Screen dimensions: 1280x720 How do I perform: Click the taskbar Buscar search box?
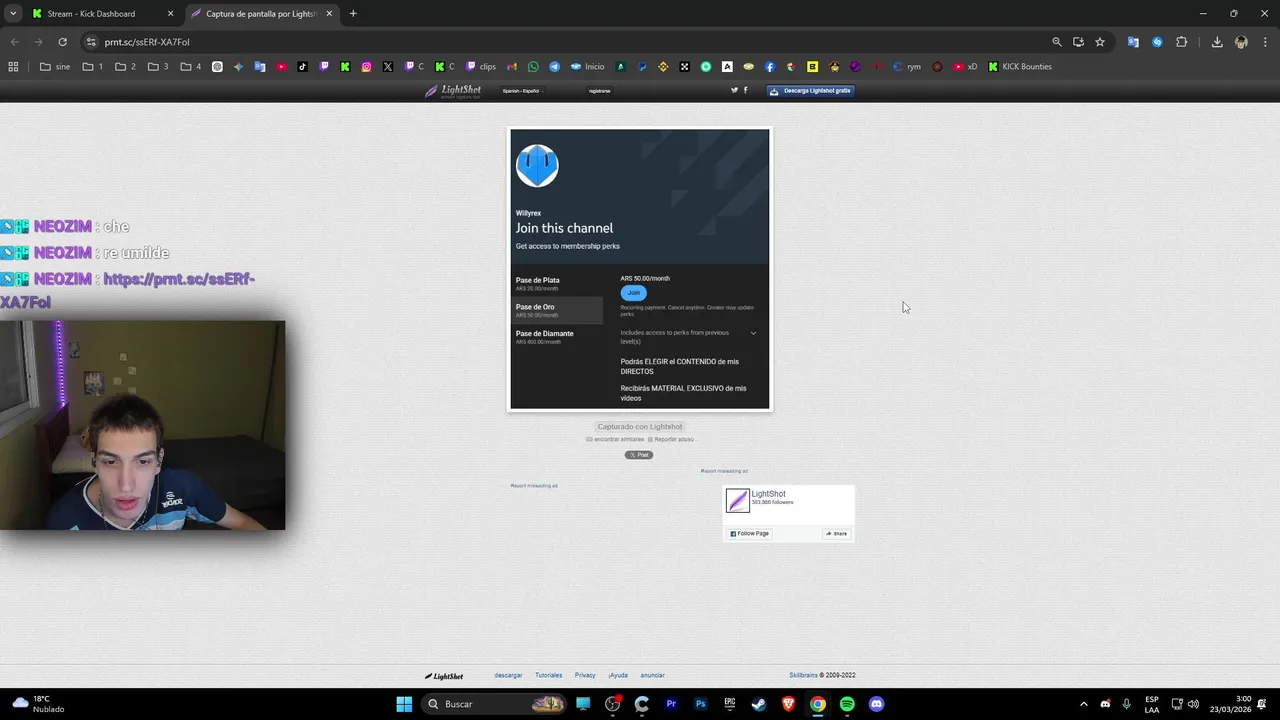pyautogui.click(x=494, y=704)
